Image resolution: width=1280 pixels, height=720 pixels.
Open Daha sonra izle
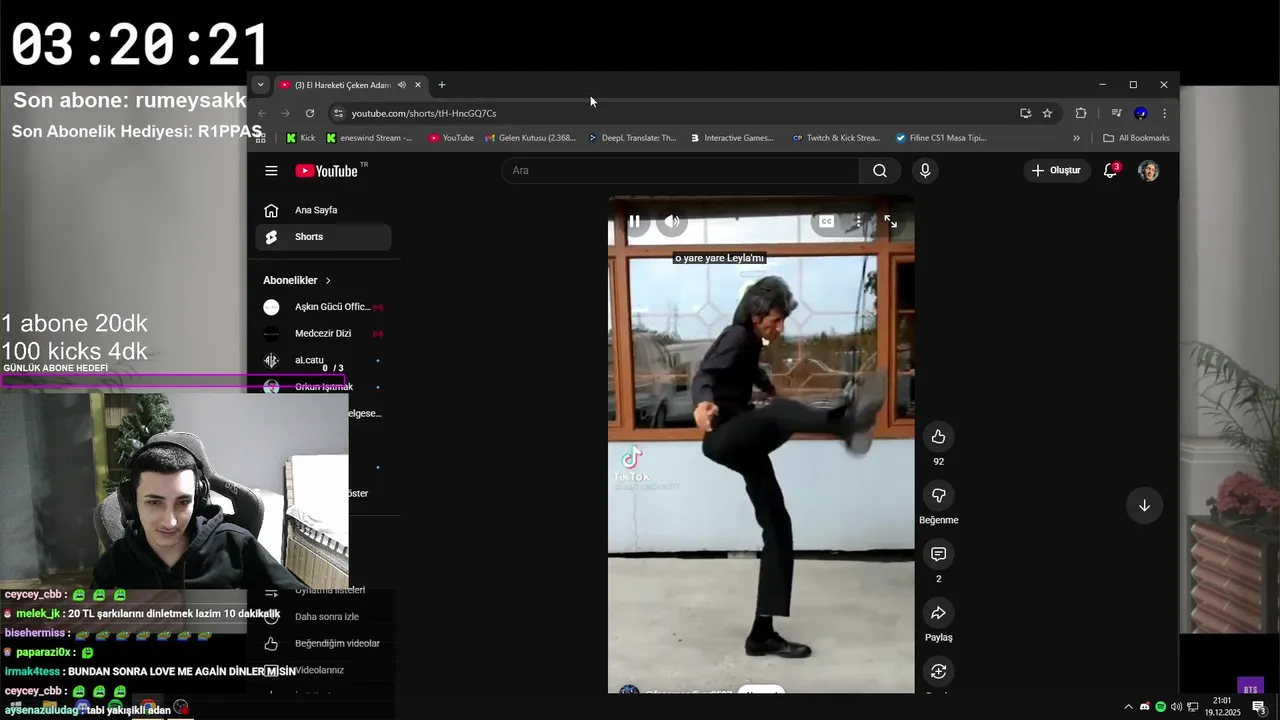[323, 617]
